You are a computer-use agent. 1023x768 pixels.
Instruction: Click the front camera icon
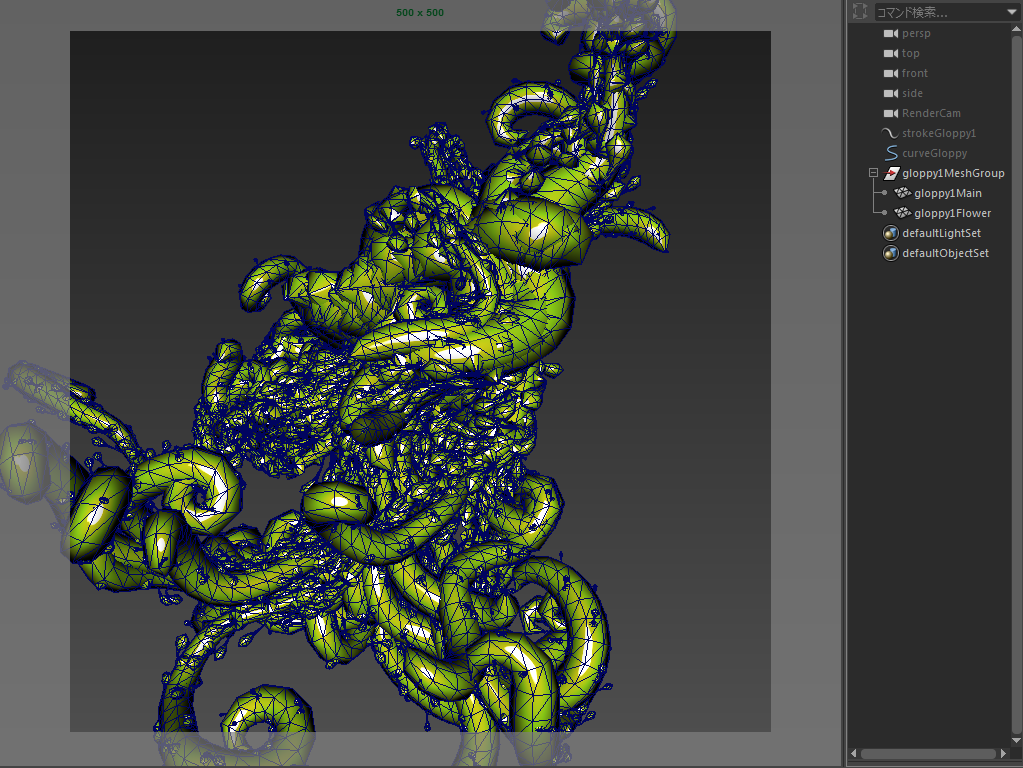point(891,73)
